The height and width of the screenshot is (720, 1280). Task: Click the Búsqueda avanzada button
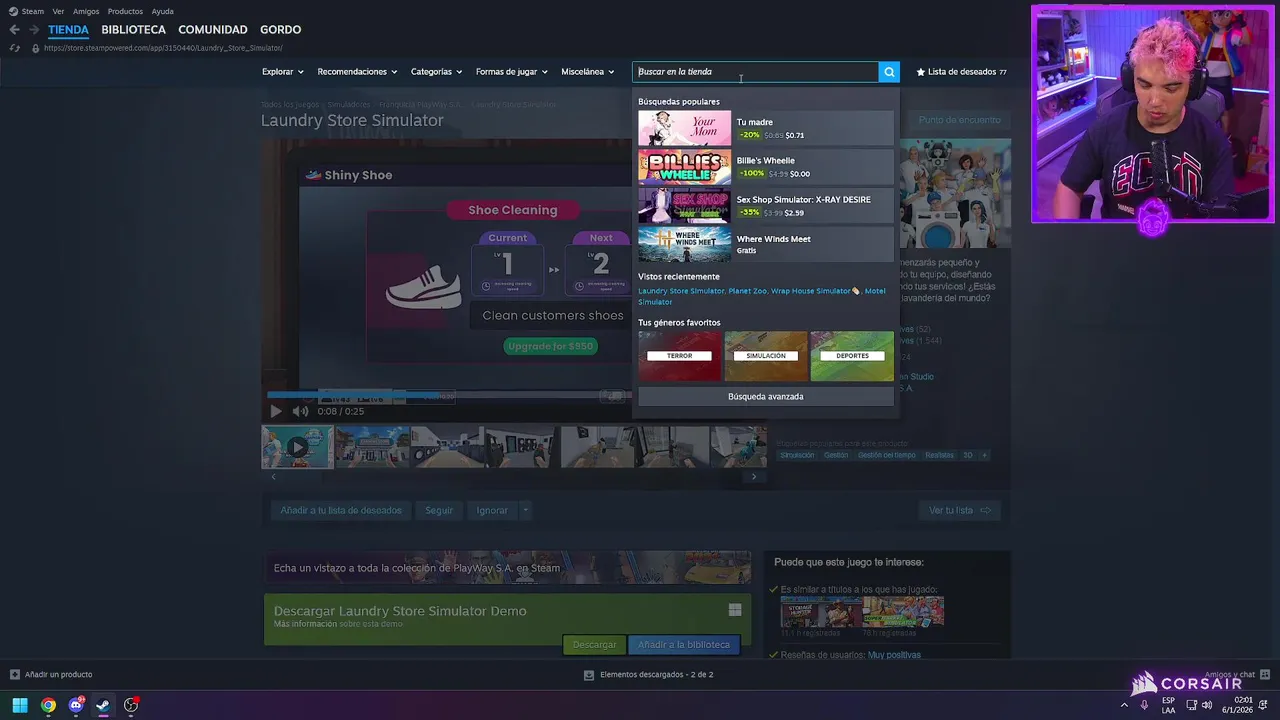(766, 397)
